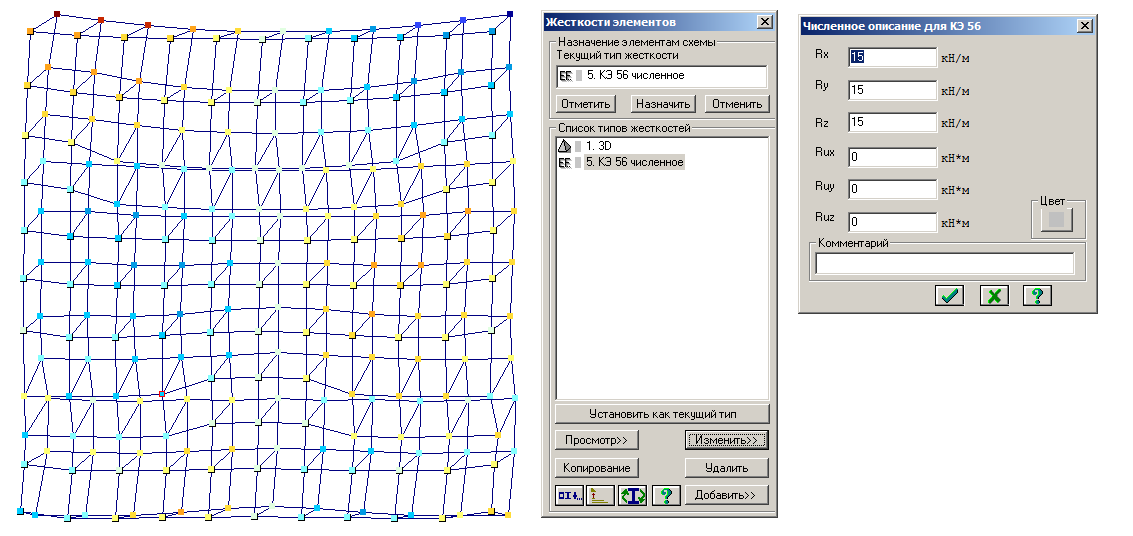The image size is (1133, 536).
Task: Expand the Просмотр>> section
Action: coord(596,439)
